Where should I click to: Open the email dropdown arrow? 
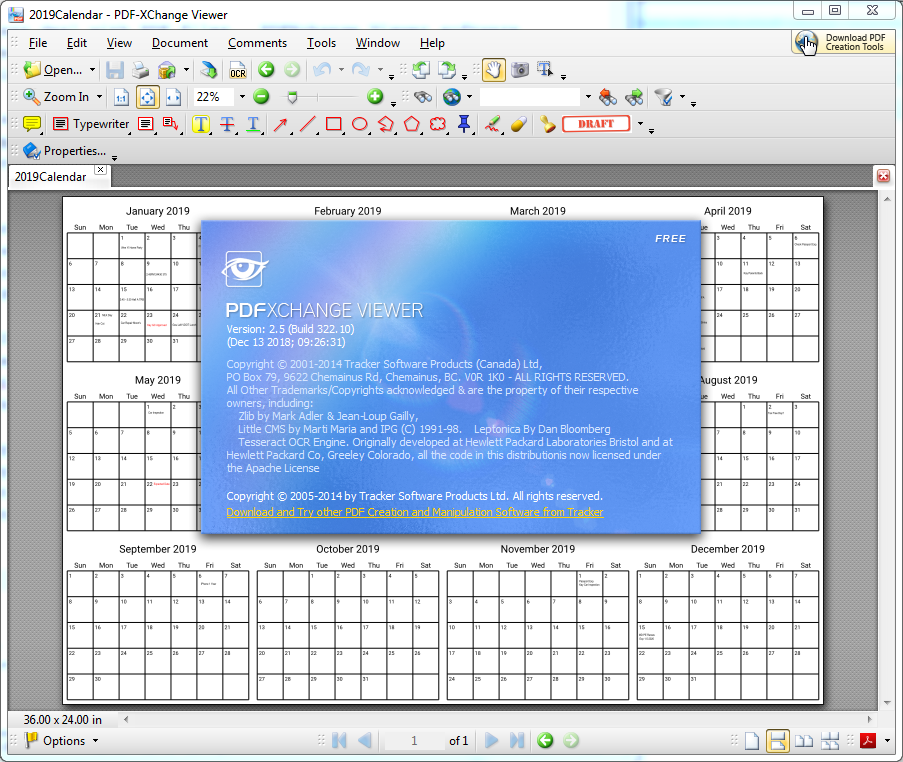click(186, 70)
